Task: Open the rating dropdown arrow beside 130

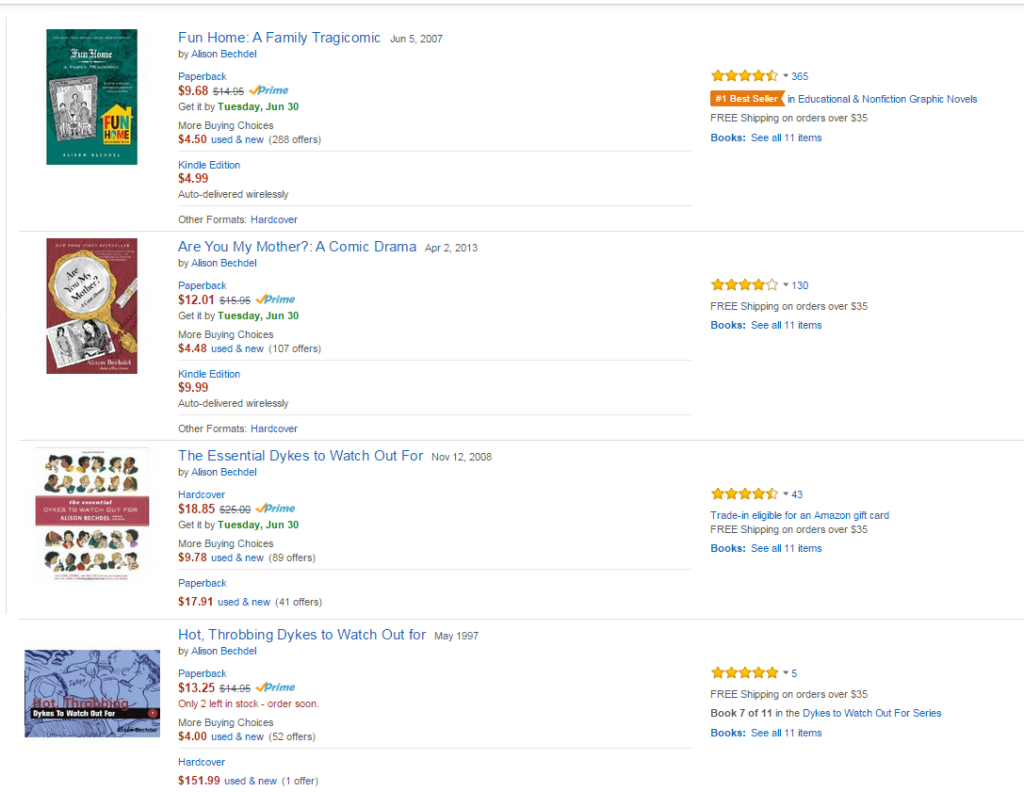Action: click(786, 285)
